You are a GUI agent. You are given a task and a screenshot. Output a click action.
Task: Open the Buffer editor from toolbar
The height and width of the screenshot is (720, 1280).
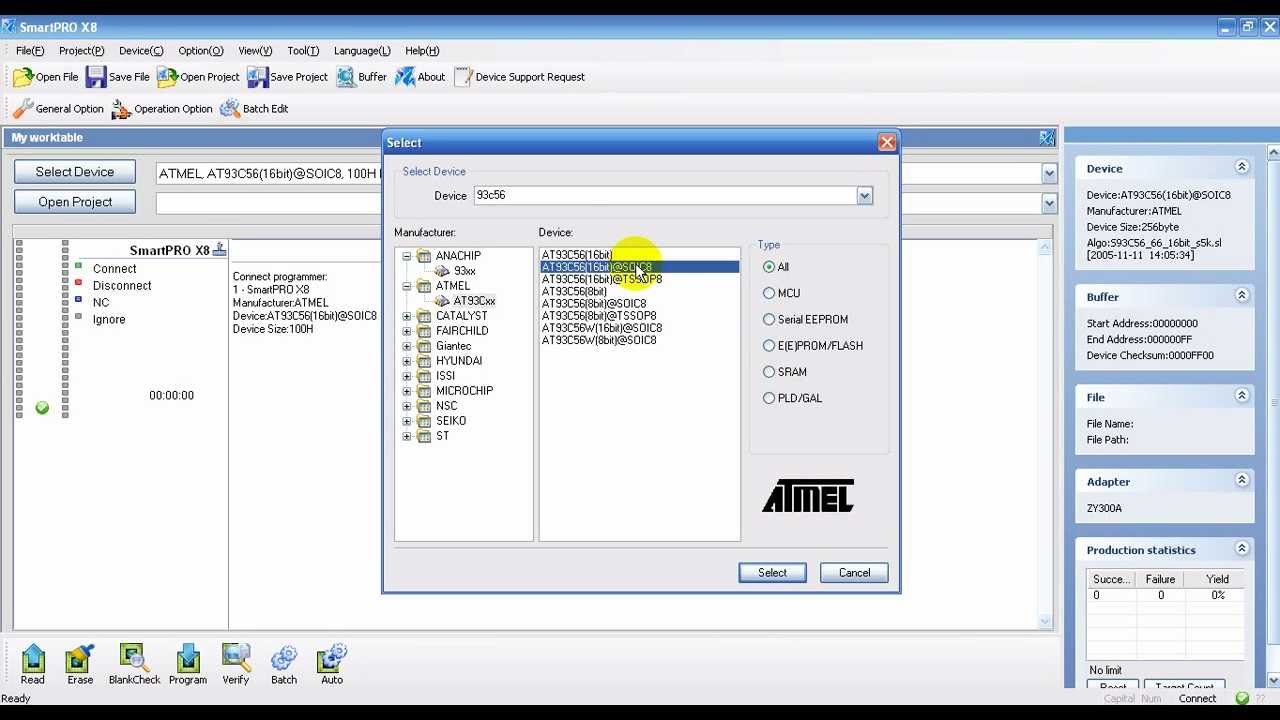[x=362, y=77]
